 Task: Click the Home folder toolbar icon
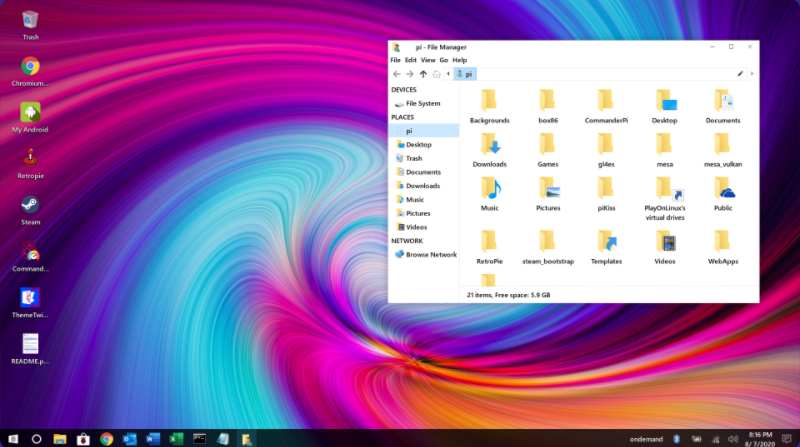[436, 74]
